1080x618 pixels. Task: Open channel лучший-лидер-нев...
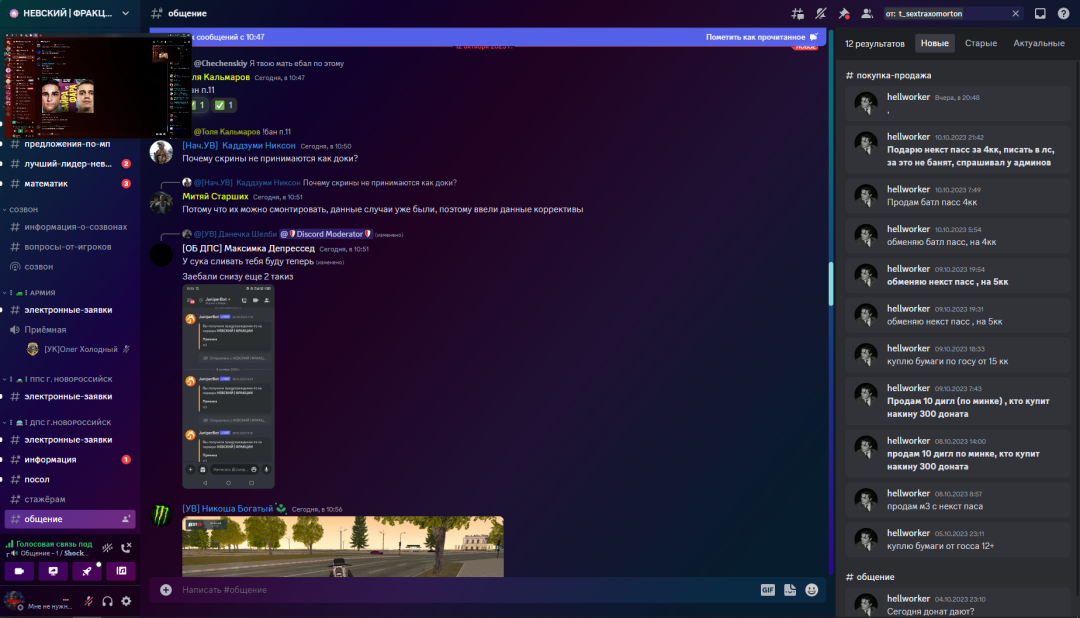click(70, 164)
